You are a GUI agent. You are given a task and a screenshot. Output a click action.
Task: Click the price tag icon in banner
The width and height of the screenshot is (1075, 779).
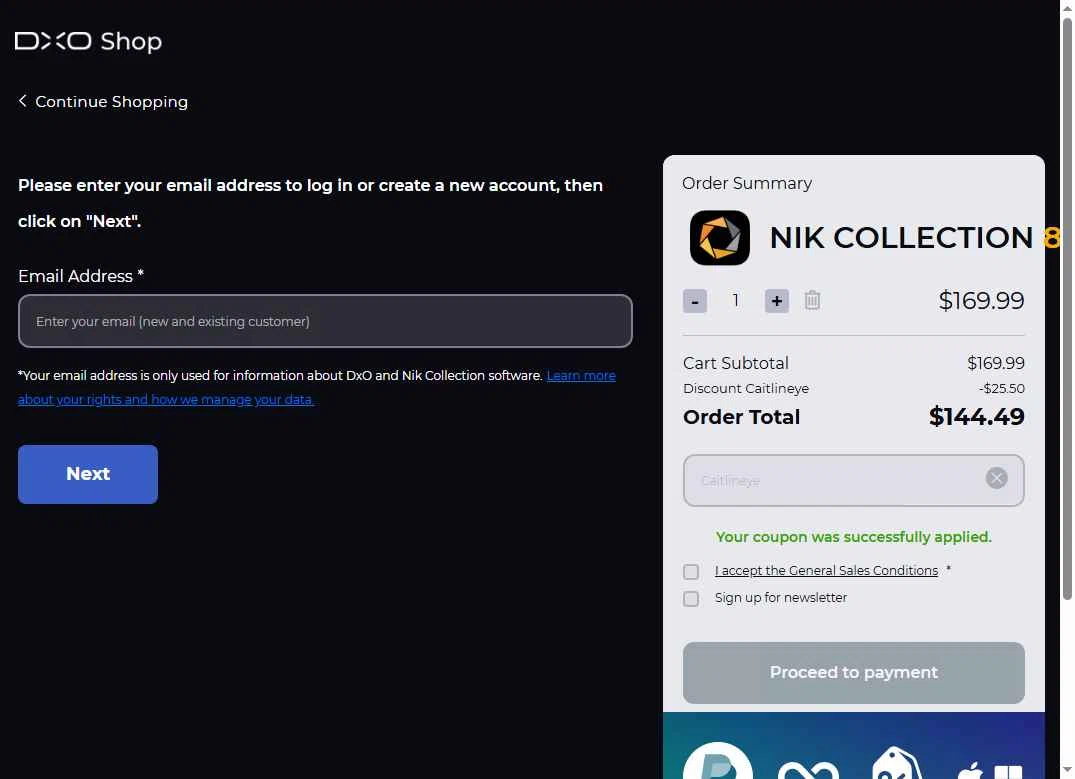[896, 763]
